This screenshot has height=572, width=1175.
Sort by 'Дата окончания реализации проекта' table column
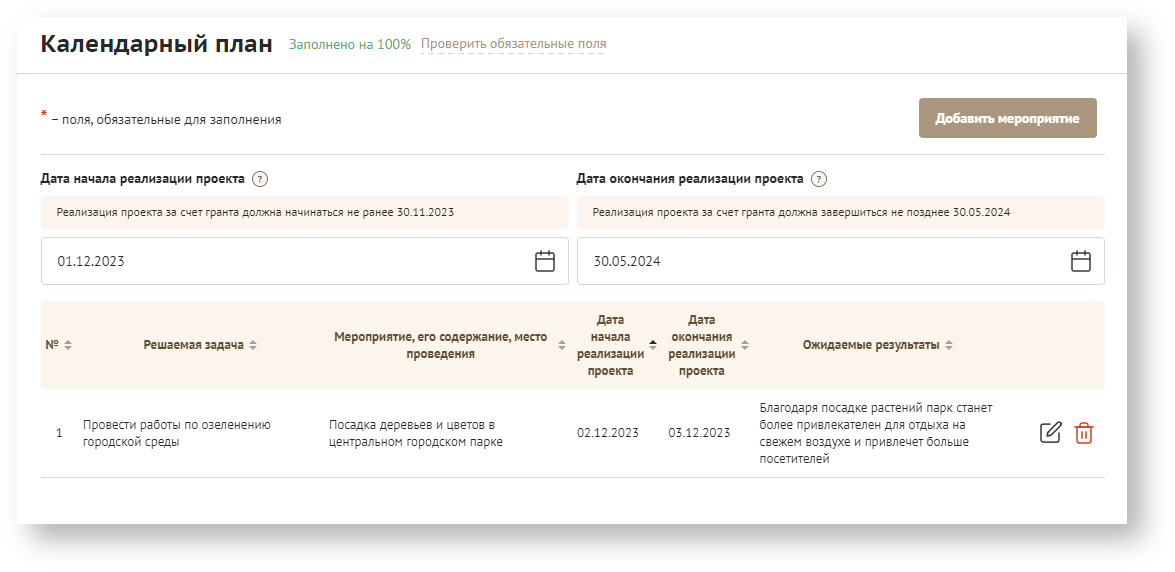pos(745,345)
